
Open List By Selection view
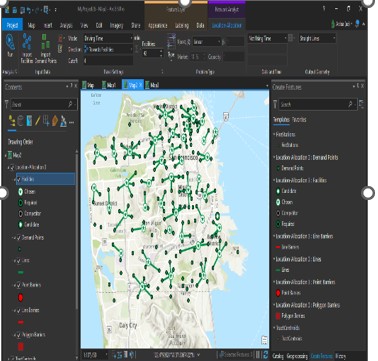29,121
